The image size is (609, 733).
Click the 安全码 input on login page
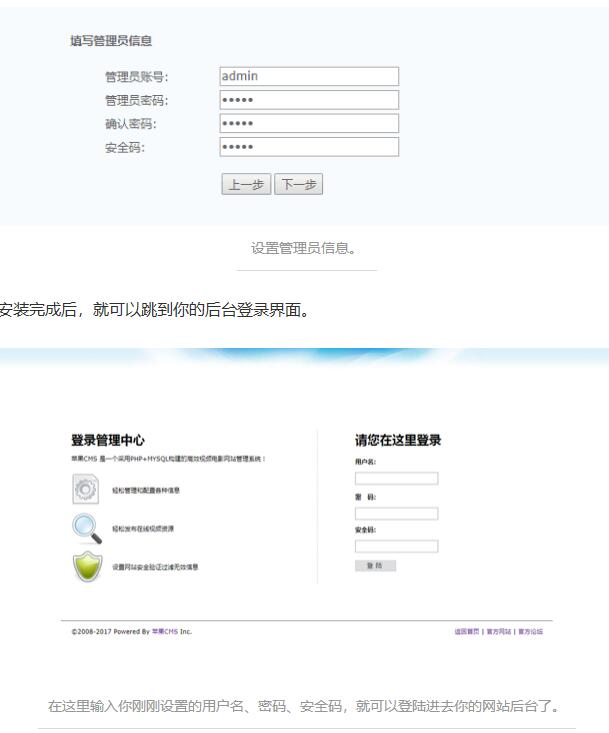(x=396, y=546)
